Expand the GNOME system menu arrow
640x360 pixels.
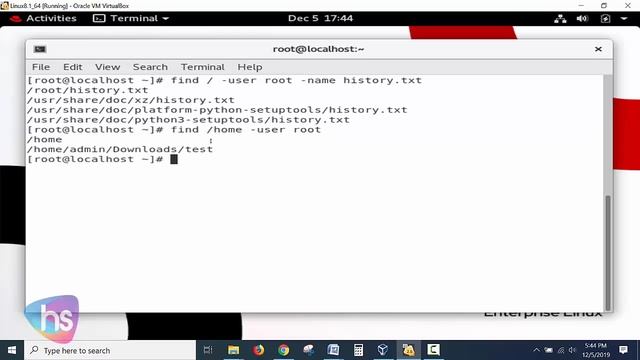624,19
